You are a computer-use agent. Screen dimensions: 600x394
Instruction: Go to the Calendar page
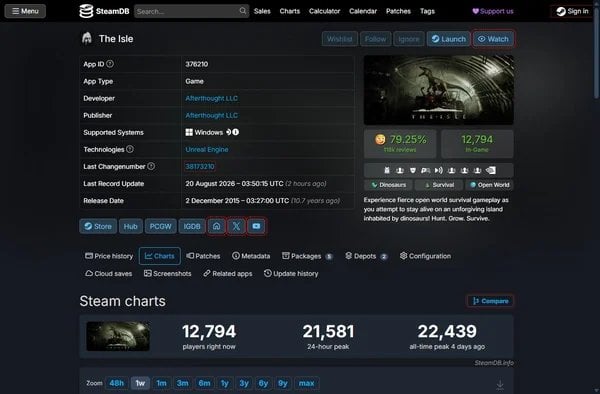pos(363,11)
